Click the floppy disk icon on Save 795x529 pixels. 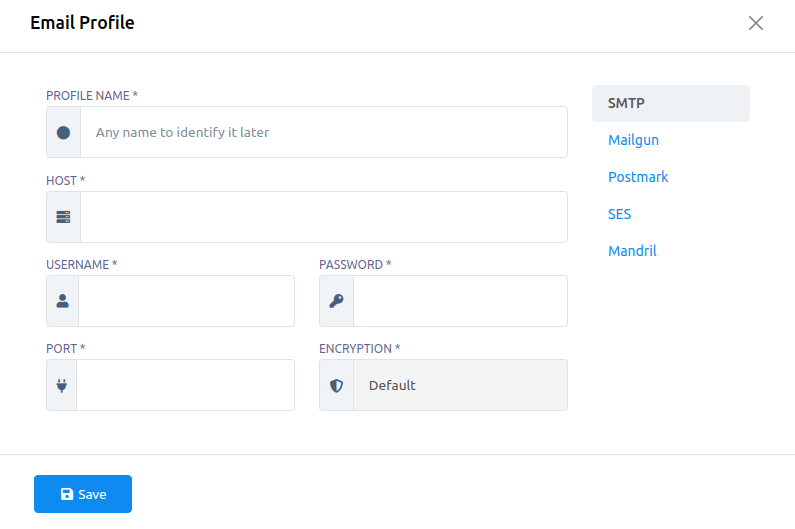click(67, 494)
